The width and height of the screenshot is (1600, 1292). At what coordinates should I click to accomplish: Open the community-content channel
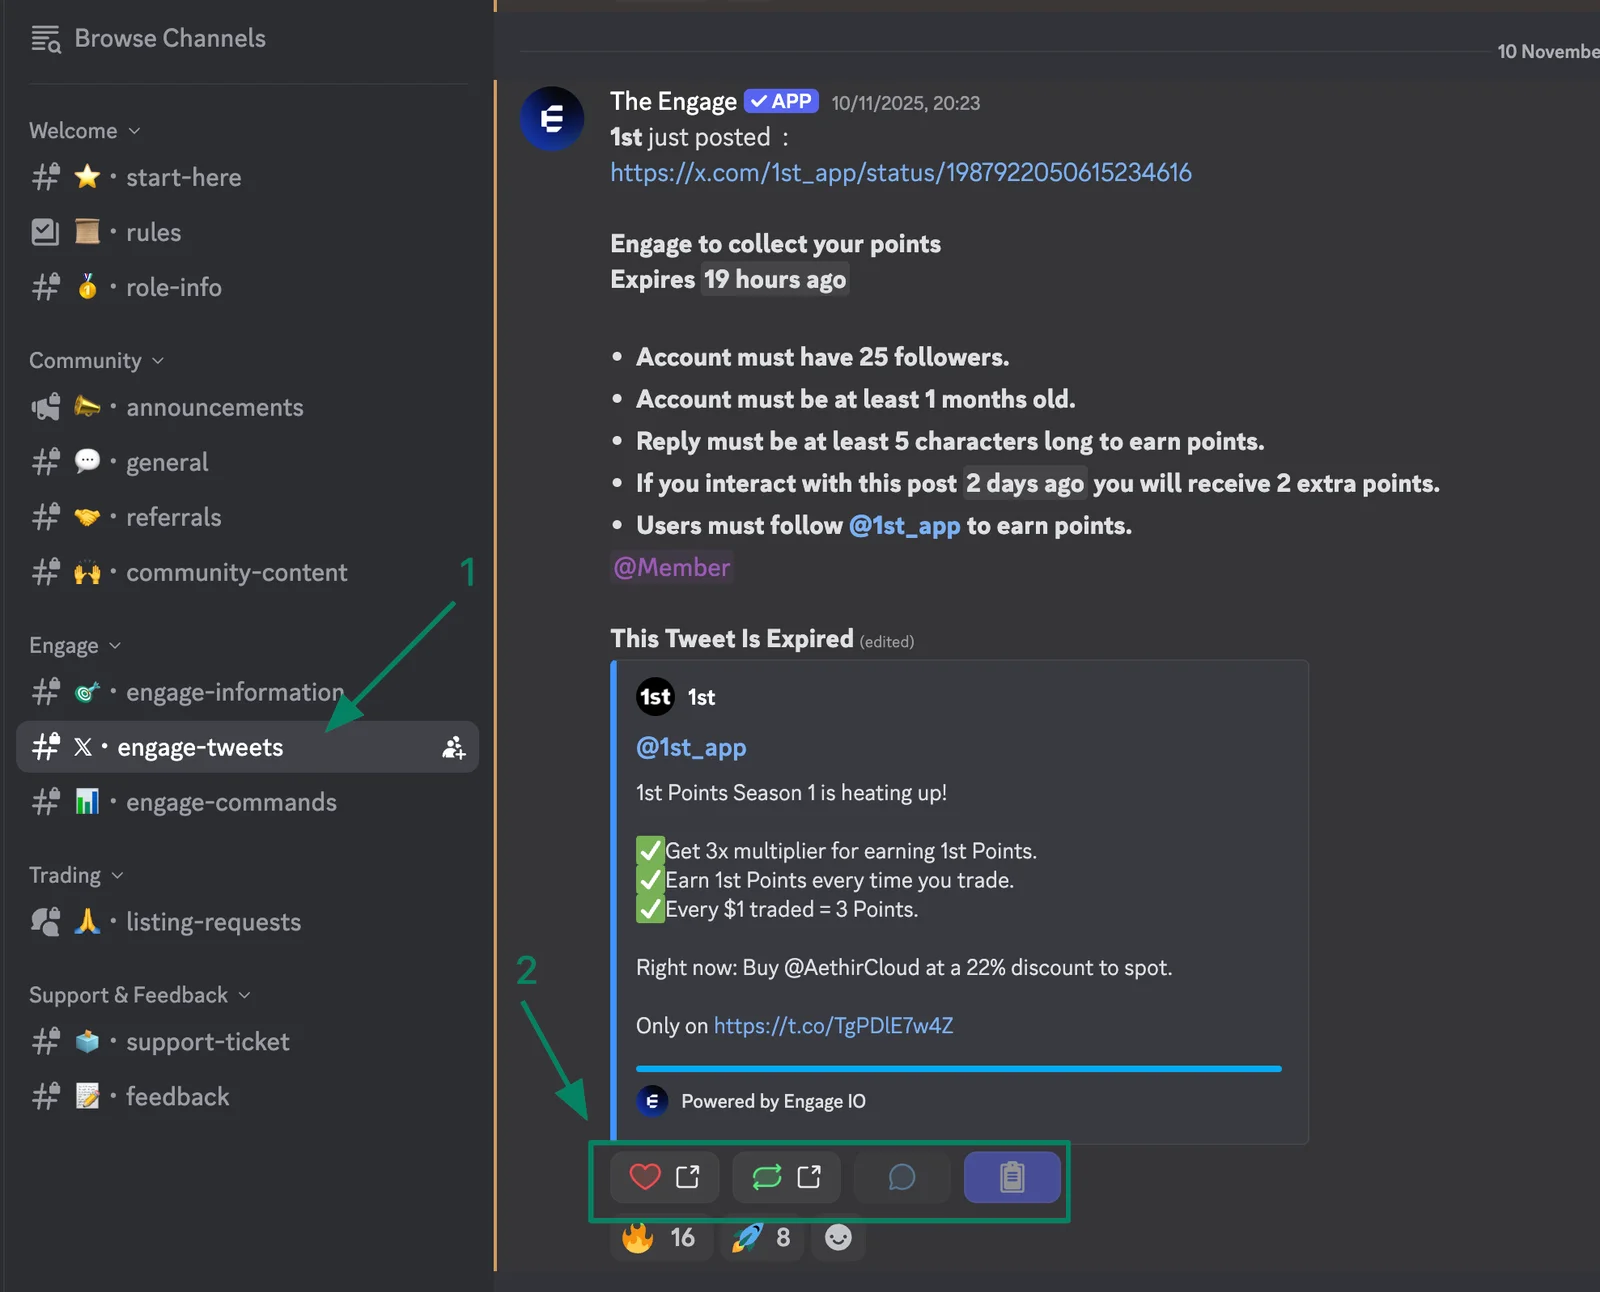pyautogui.click(x=248, y=573)
